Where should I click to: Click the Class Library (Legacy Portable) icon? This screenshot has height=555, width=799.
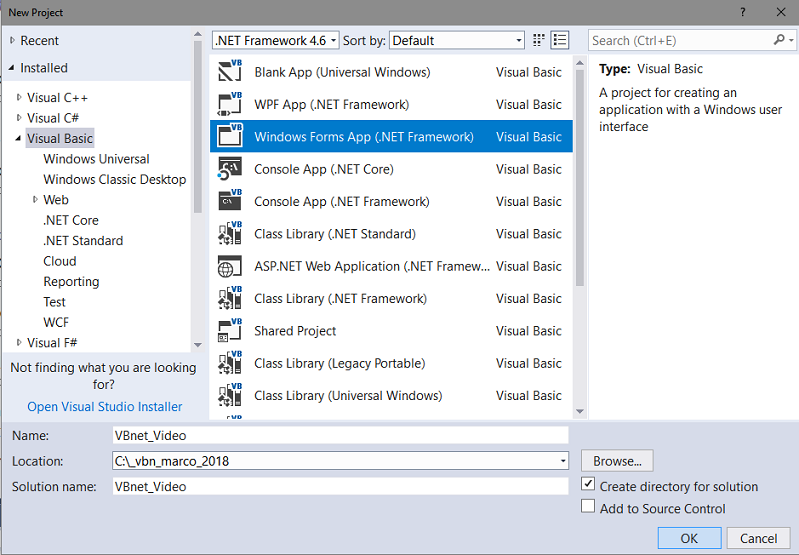(230, 363)
